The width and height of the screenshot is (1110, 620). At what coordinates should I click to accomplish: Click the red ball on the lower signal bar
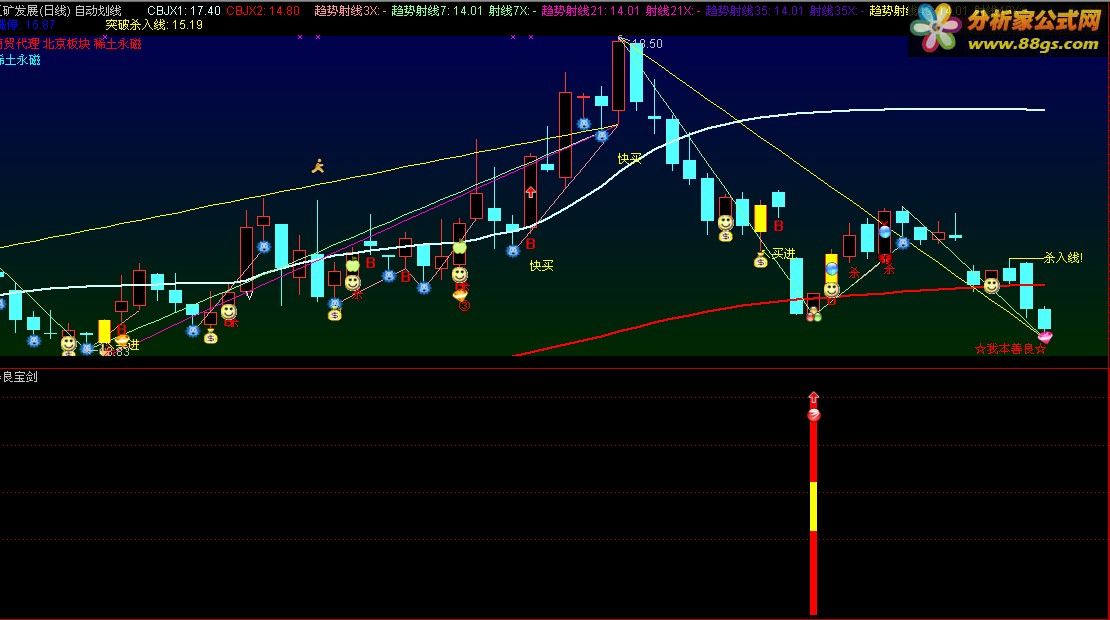813,415
